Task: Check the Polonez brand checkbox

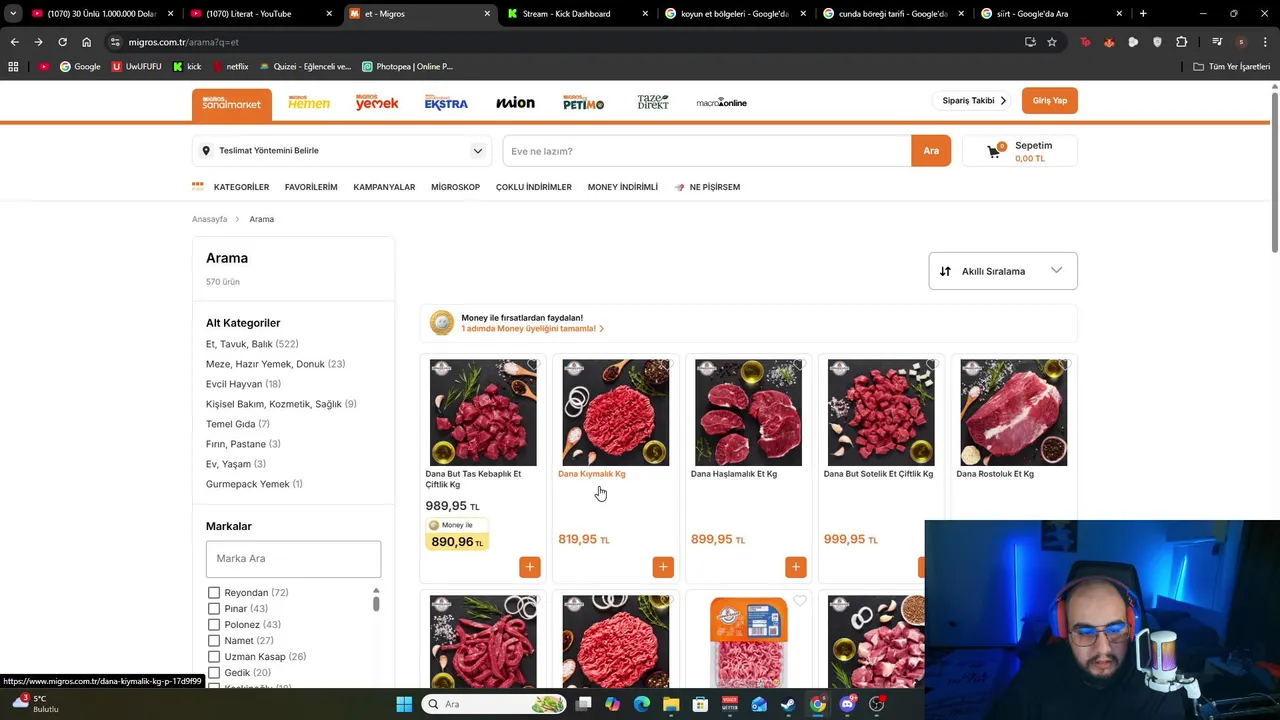Action: click(214, 624)
